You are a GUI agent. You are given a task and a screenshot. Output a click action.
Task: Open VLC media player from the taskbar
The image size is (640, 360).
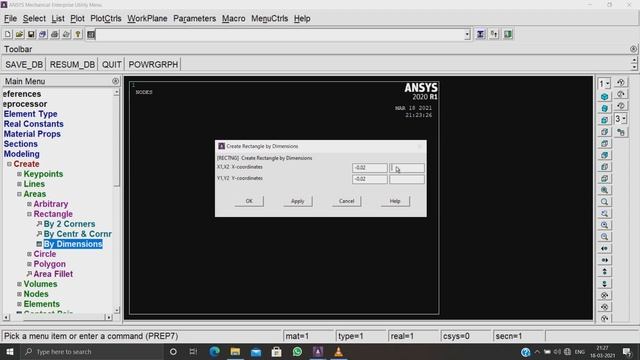338,351
